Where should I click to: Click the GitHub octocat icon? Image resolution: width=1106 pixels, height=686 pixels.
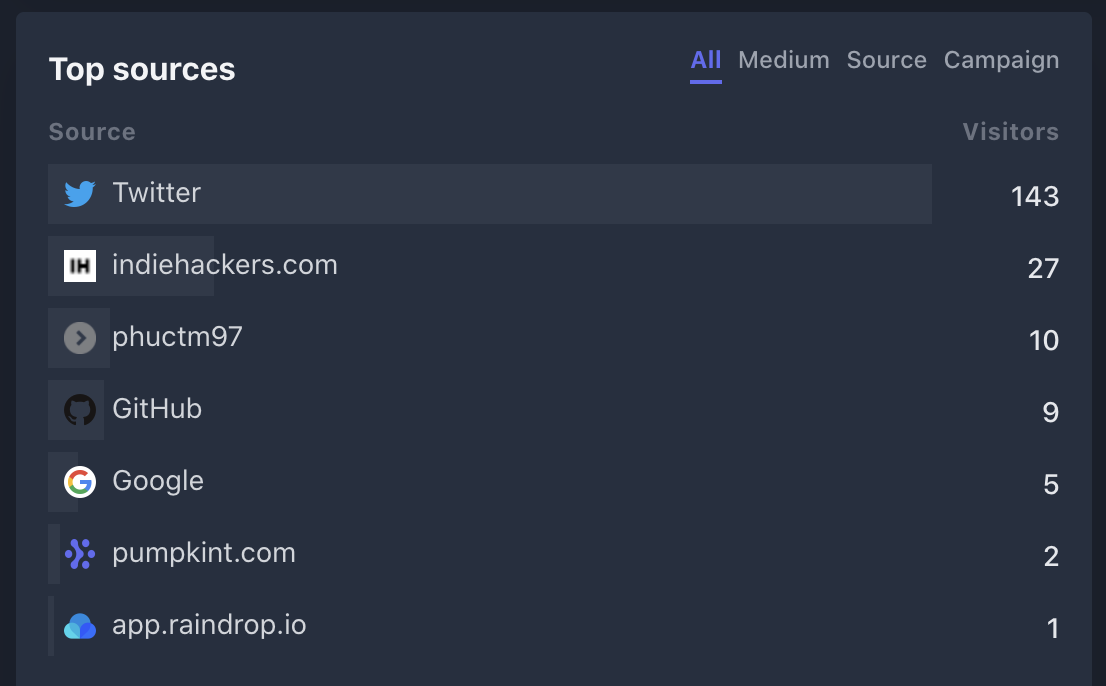point(80,410)
